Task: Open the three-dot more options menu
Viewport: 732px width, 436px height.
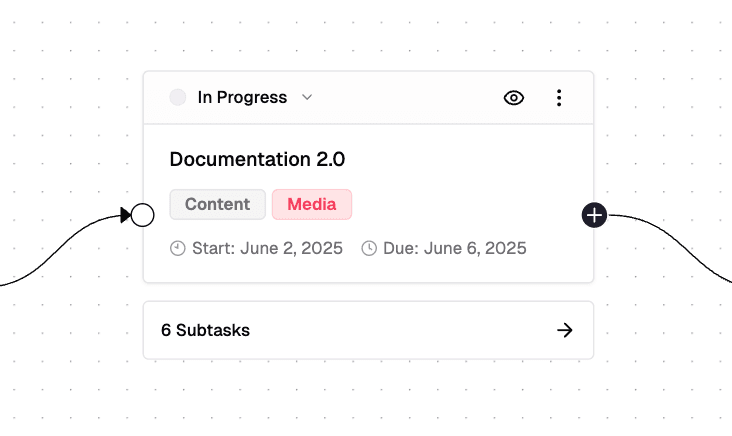Action: click(x=559, y=98)
